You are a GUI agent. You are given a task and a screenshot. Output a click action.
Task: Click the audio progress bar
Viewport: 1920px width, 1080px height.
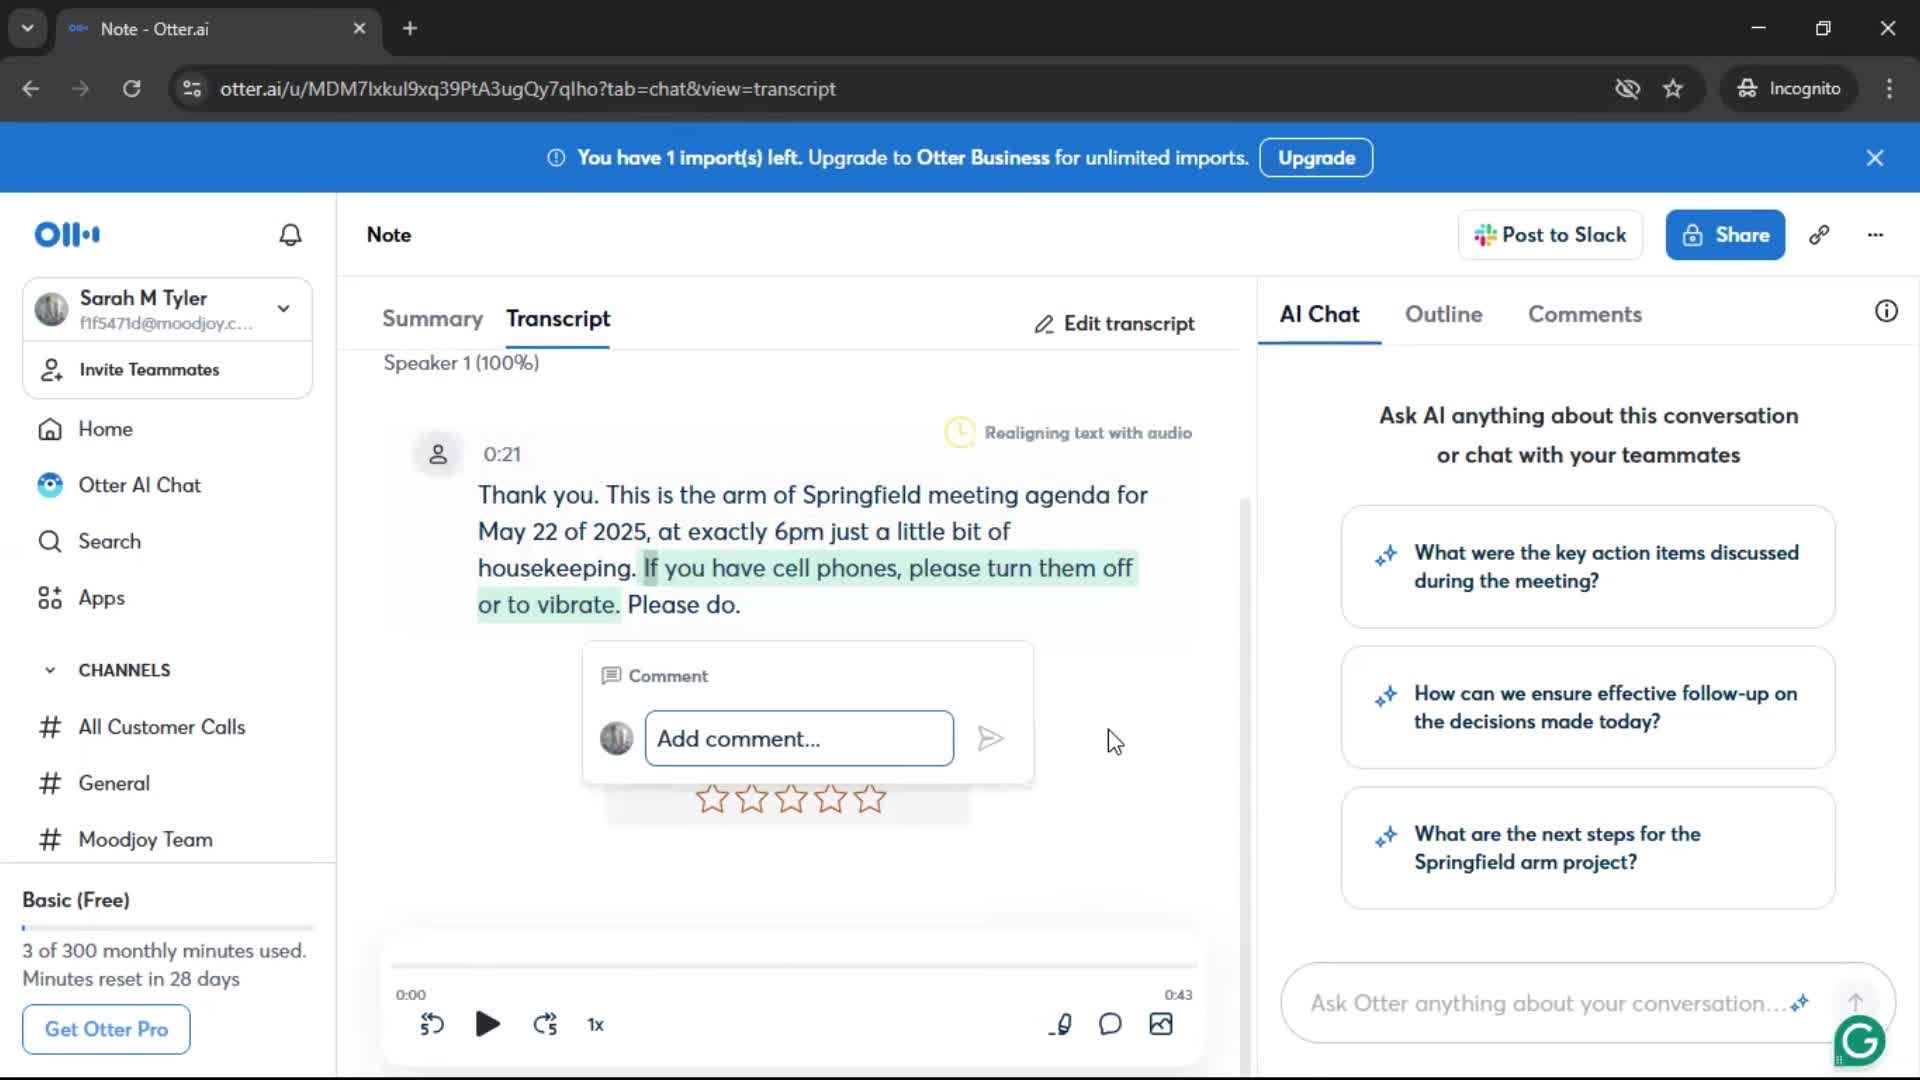795,966
